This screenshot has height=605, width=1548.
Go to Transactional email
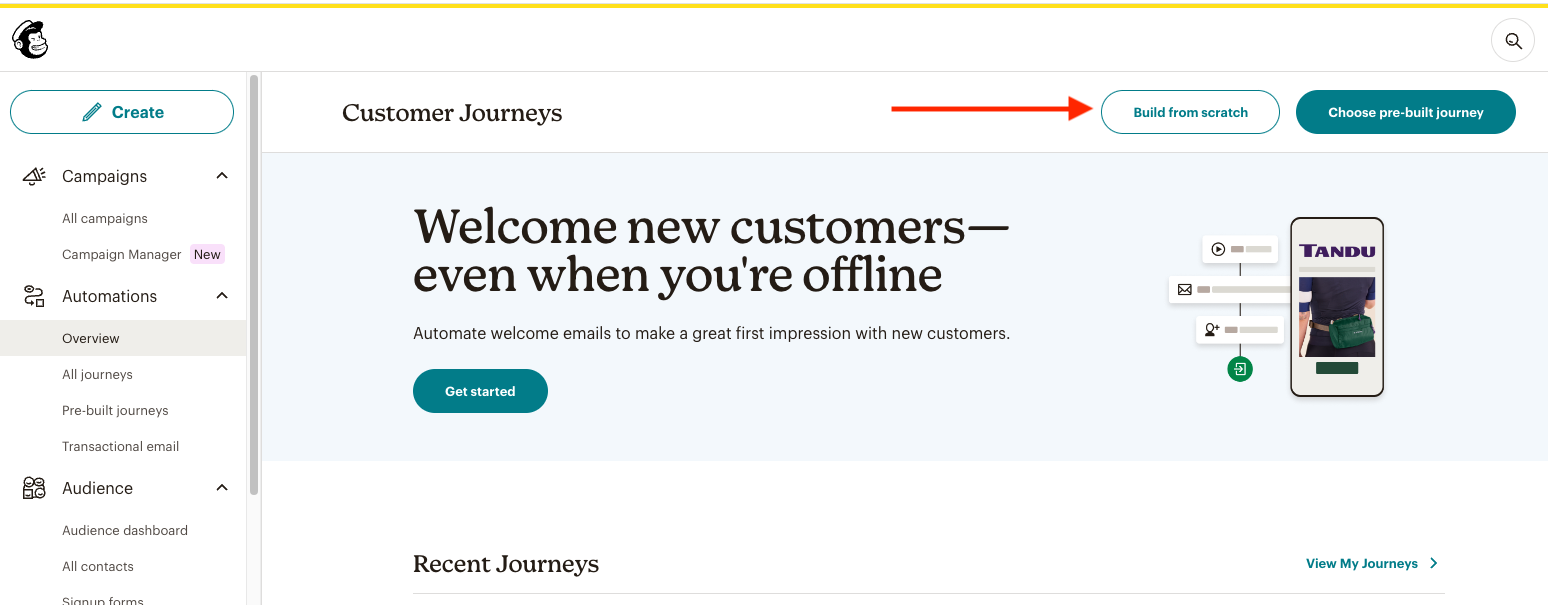click(x=121, y=446)
